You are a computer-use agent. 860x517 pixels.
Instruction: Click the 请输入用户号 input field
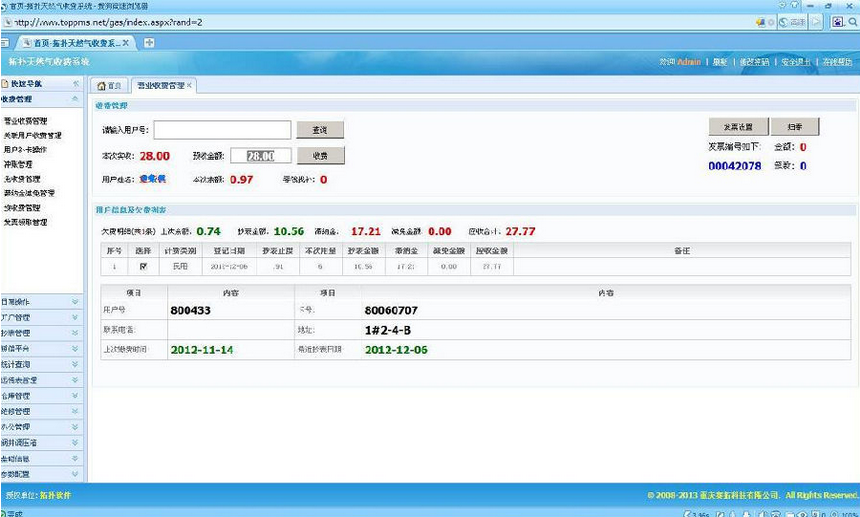click(x=222, y=130)
